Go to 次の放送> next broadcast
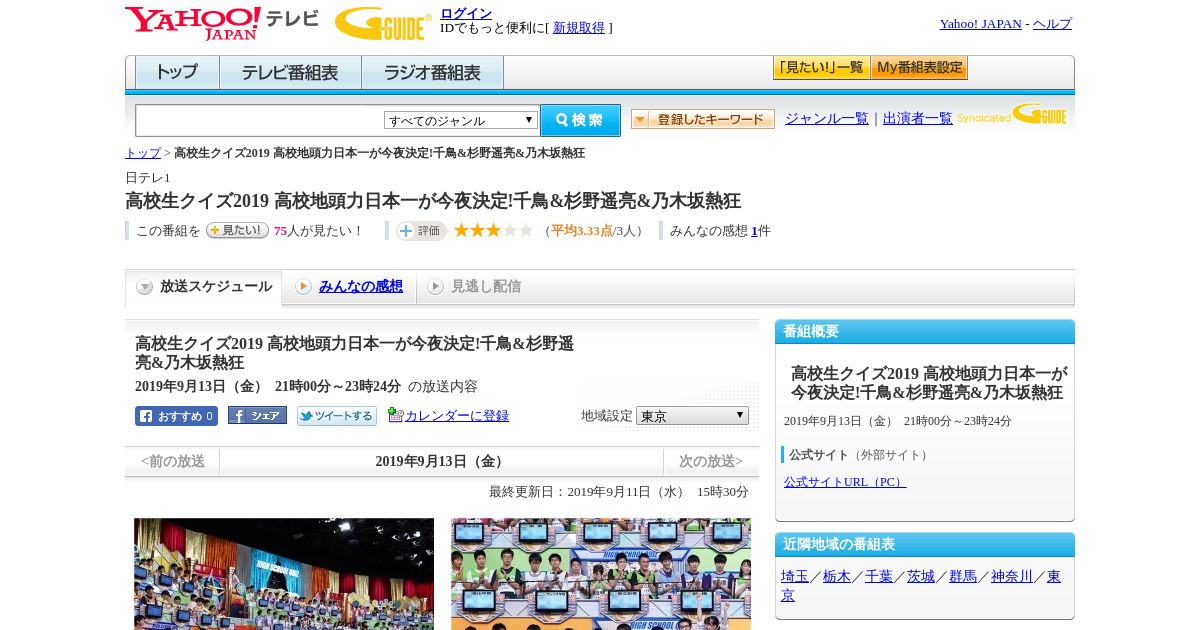 [711, 461]
